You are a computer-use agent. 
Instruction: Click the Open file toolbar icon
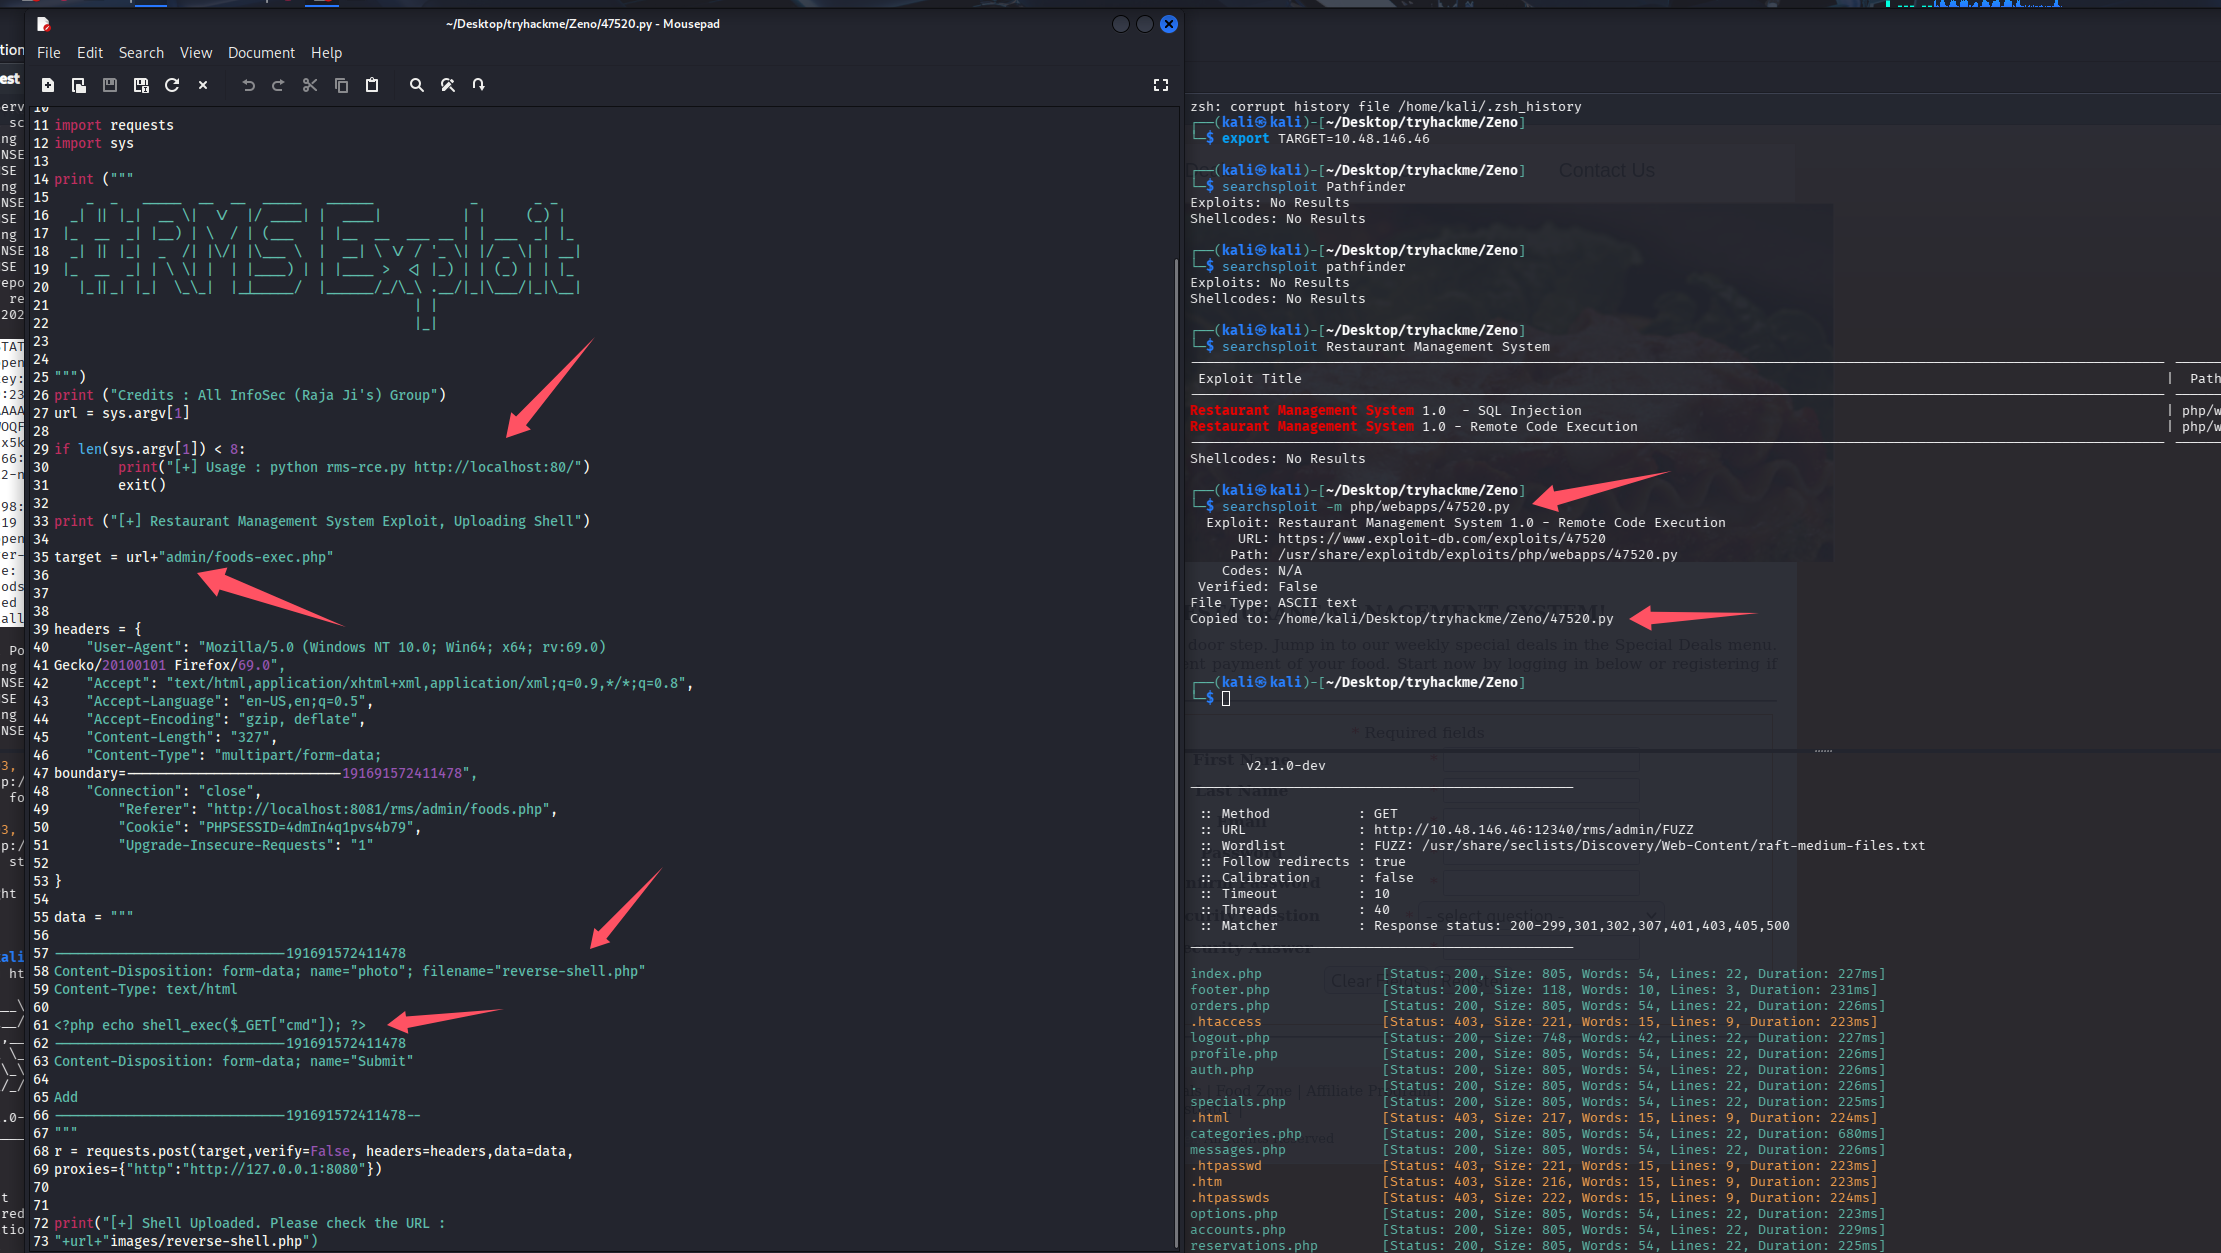[79, 85]
